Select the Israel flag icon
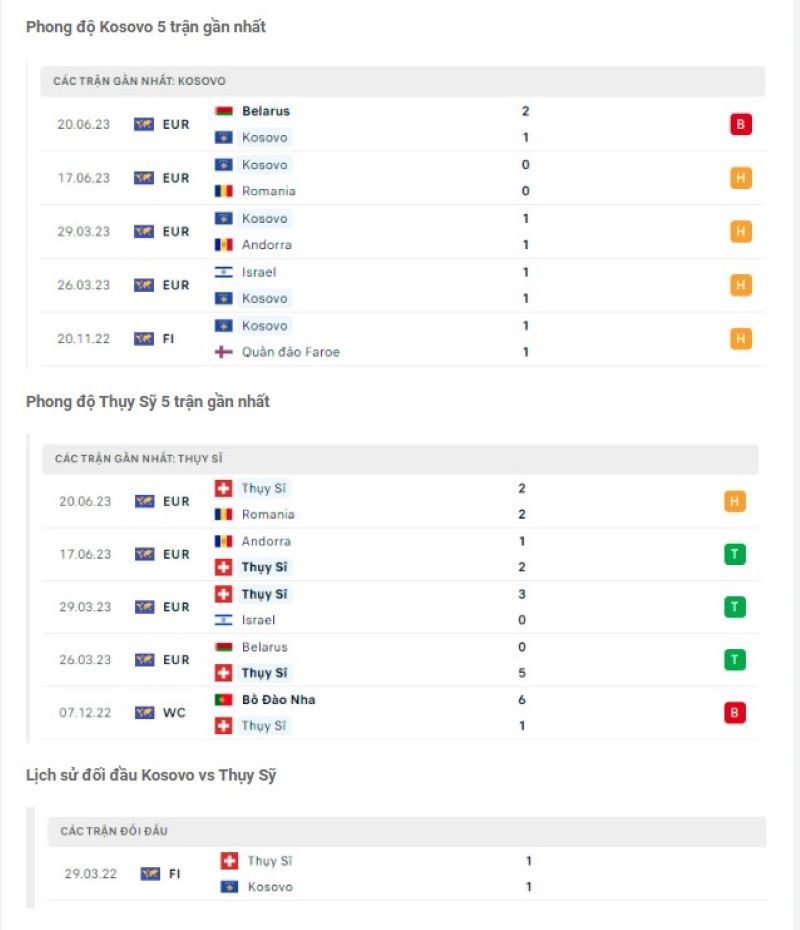800x930 pixels. pos(220,272)
